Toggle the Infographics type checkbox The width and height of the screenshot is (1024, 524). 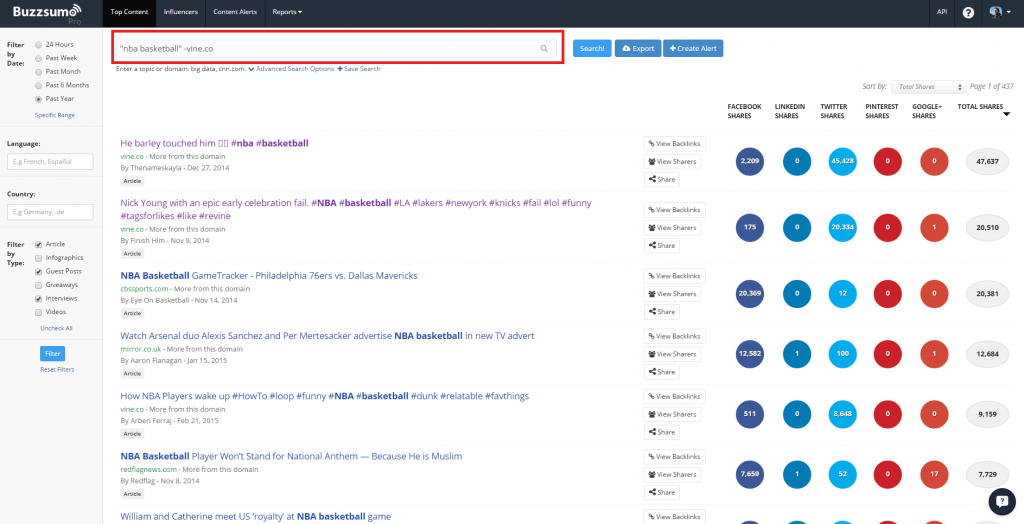[x=39, y=258]
